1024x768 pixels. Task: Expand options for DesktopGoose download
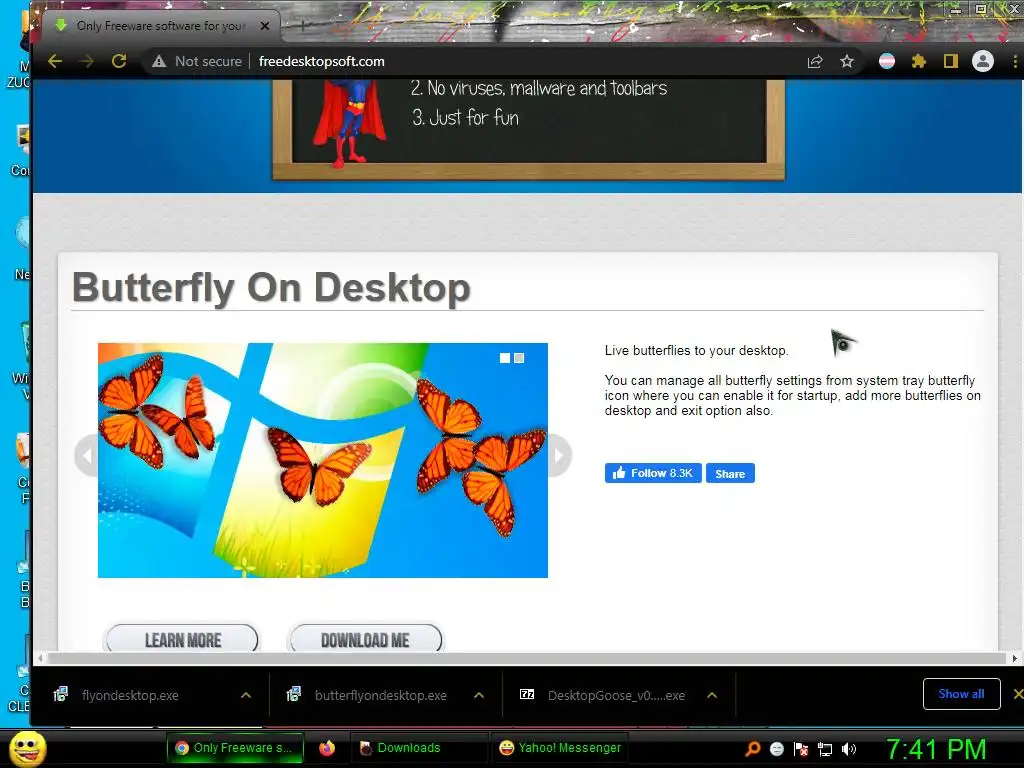pos(712,696)
